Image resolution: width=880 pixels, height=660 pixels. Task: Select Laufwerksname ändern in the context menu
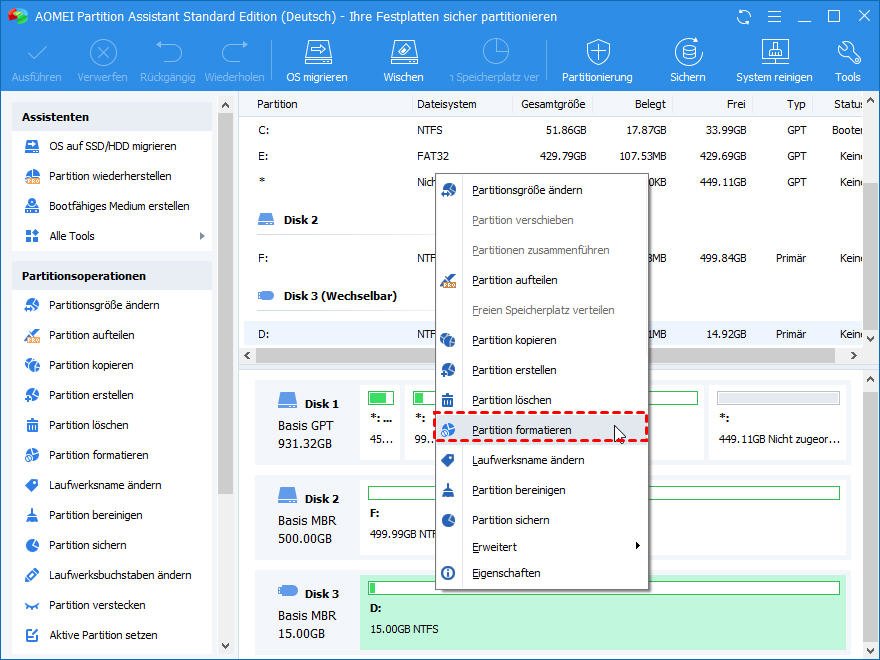542,460
